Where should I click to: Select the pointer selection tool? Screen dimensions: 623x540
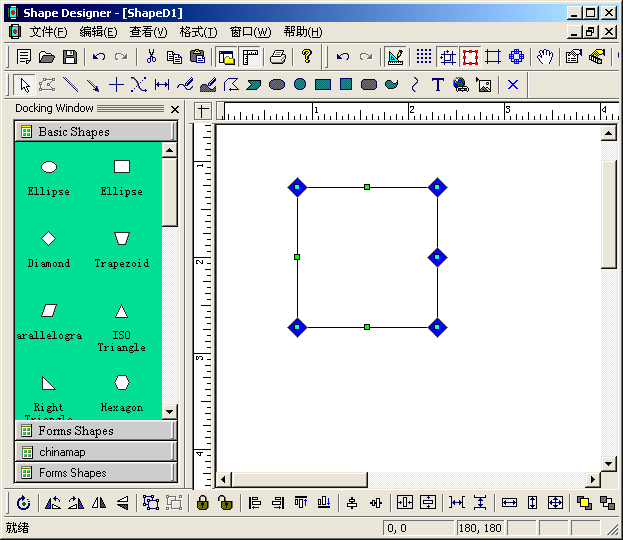24,85
